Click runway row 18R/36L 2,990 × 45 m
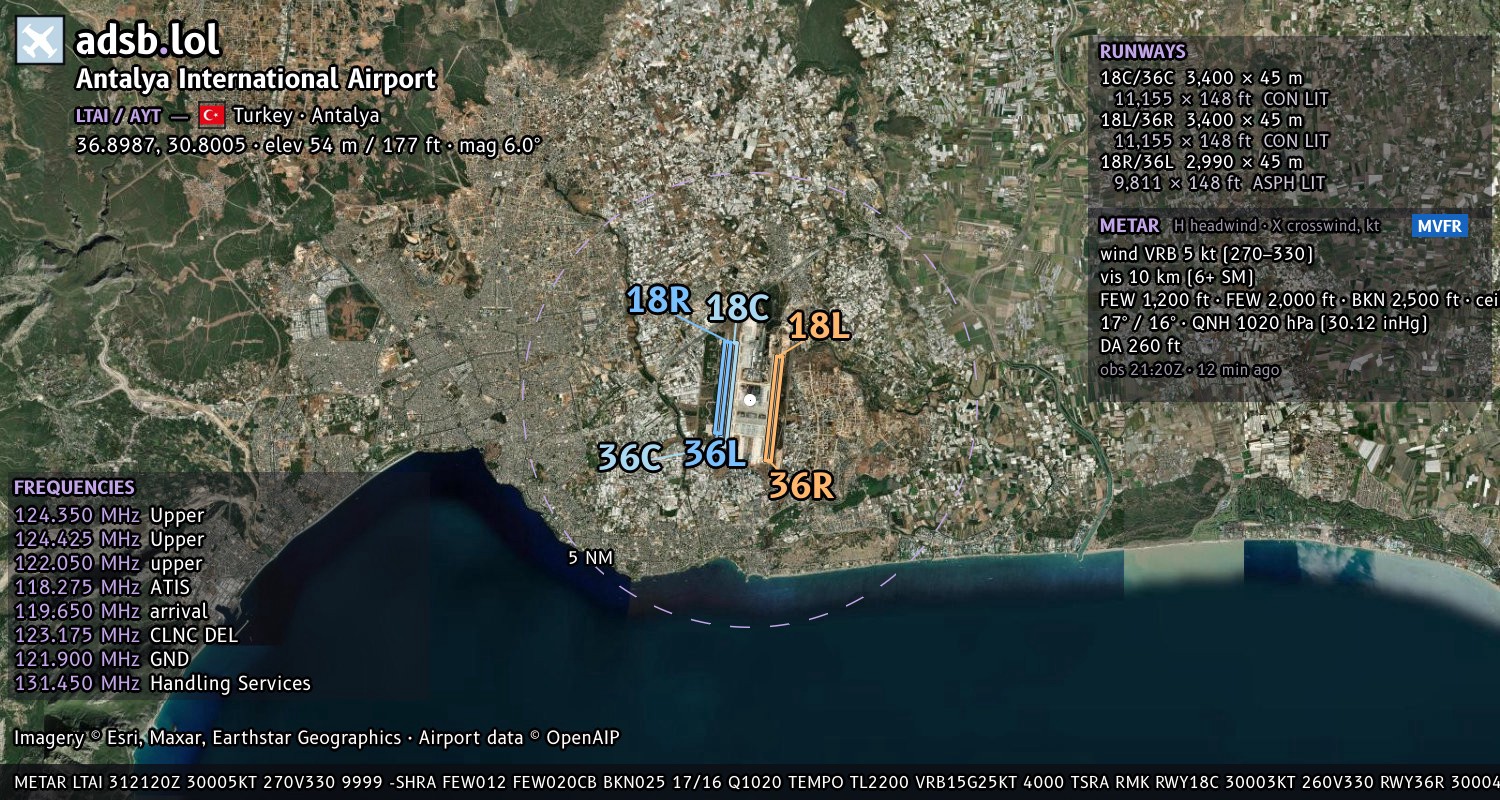Viewport: 1500px width, 800px height. pos(1201,162)
